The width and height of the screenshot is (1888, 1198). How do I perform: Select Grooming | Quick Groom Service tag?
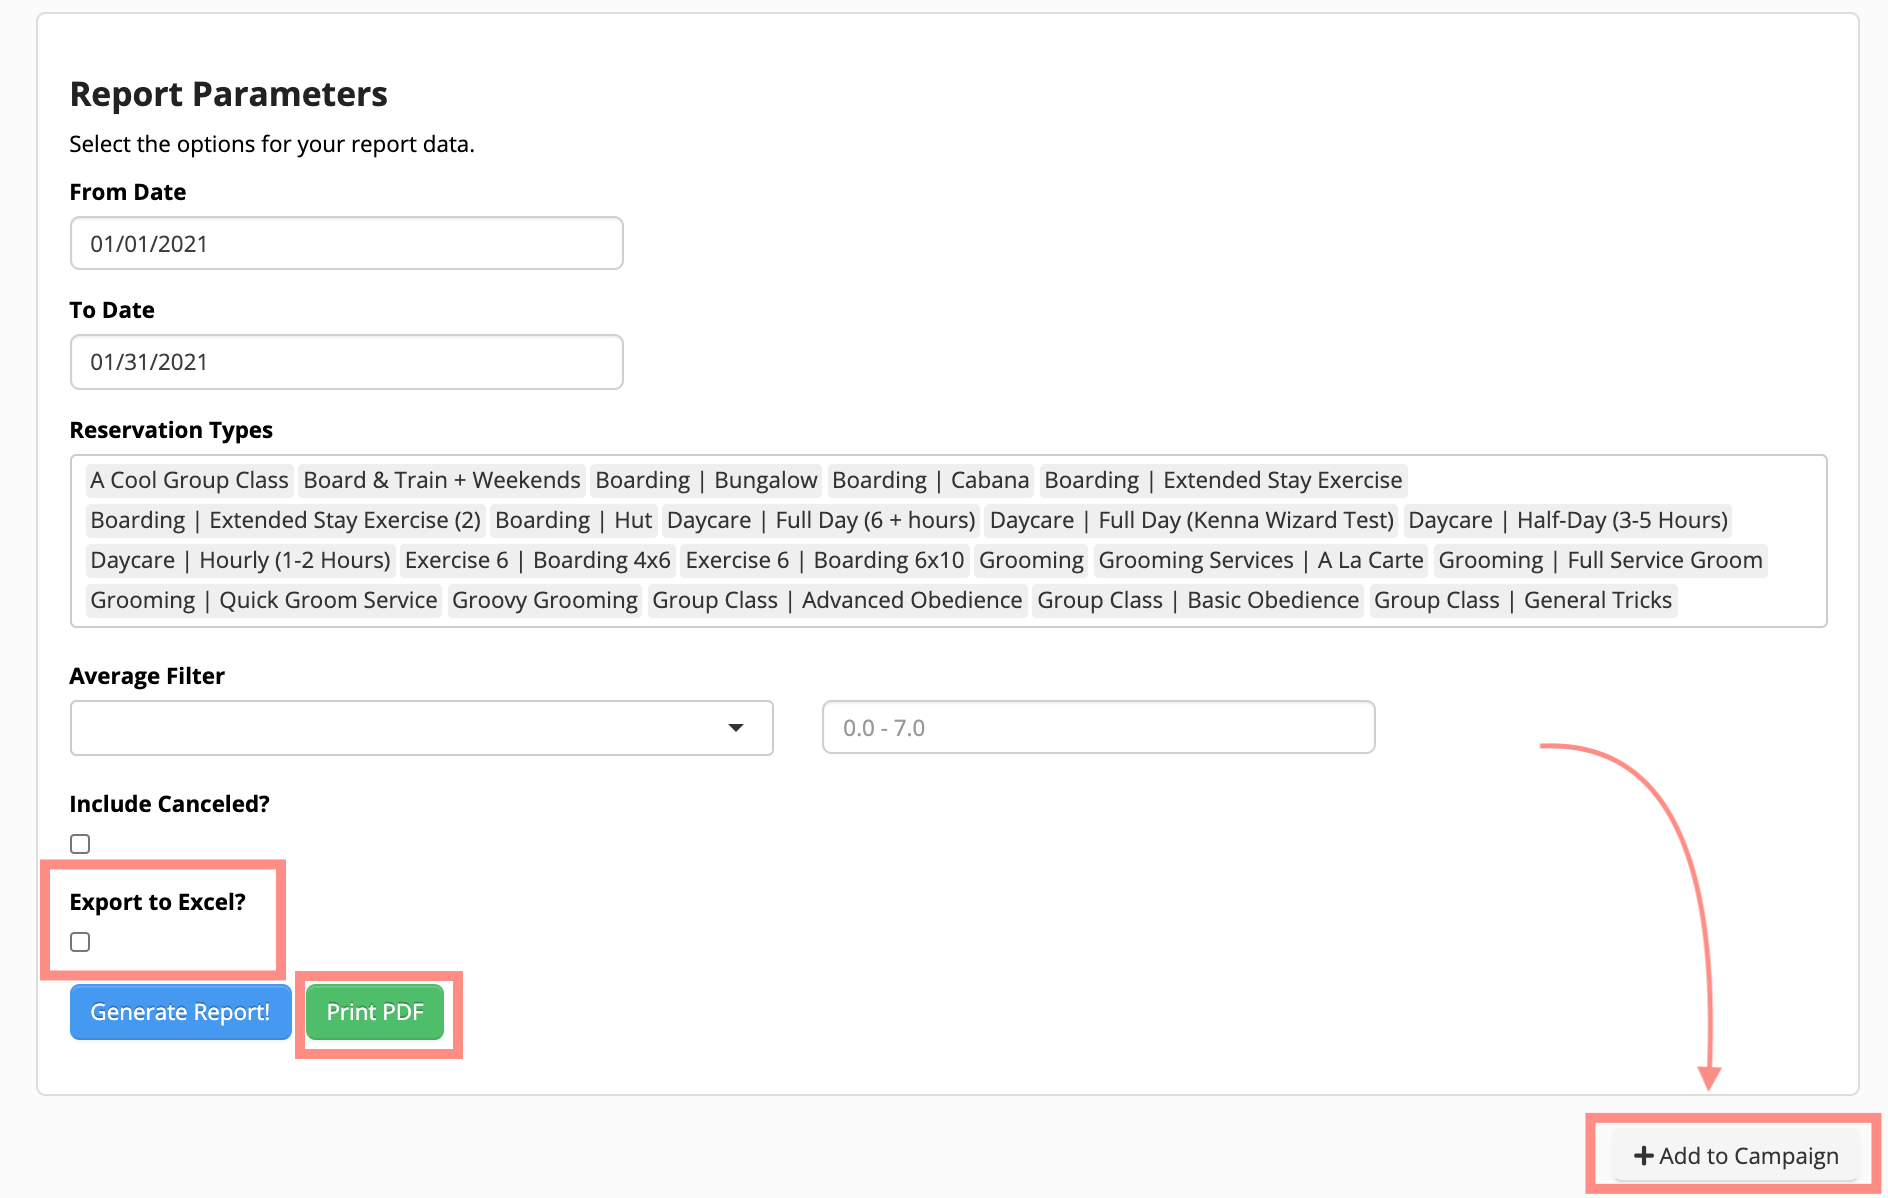pyautogui.click(x=264, y=600)
